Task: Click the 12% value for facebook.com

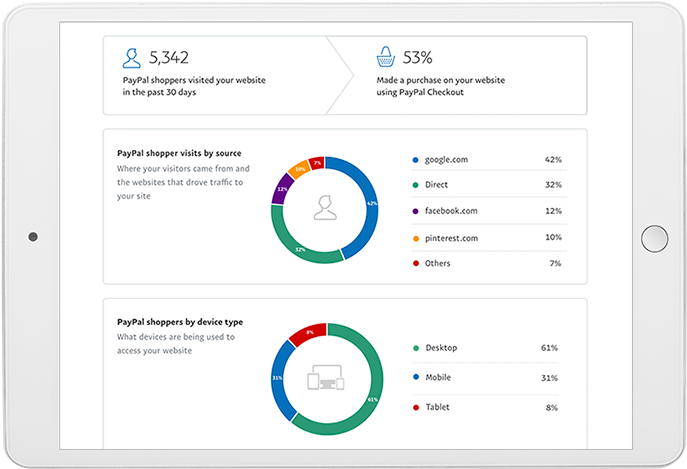Action: (x=553, y=211)
